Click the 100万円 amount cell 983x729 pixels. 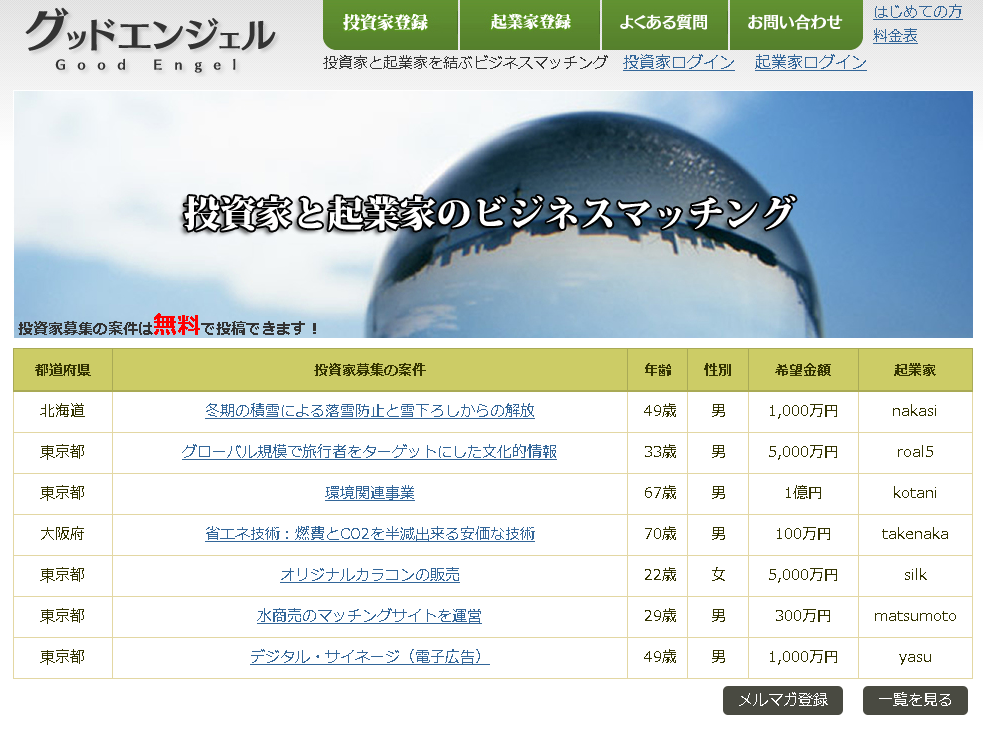coord(803,533)
